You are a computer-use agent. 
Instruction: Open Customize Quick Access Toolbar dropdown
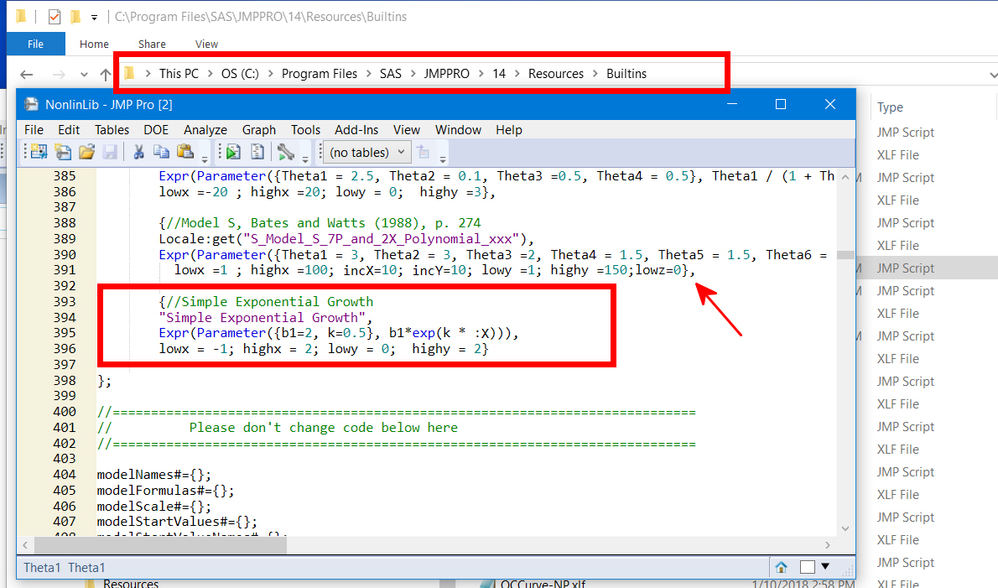94,17
